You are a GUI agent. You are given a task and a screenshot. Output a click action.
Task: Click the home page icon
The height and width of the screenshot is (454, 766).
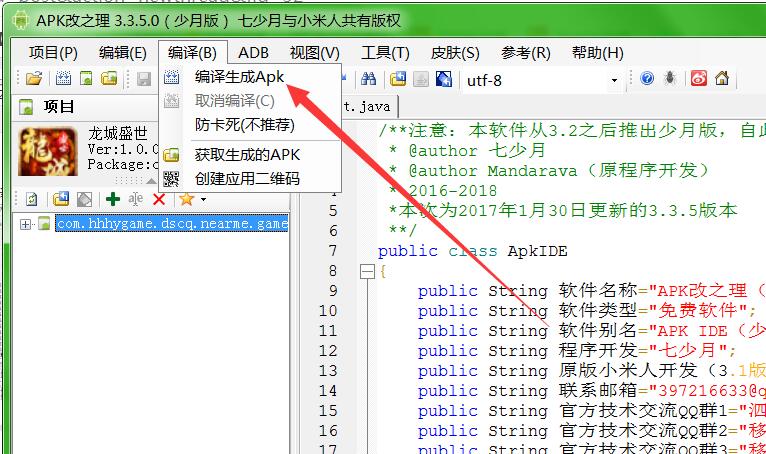point(721,80)
